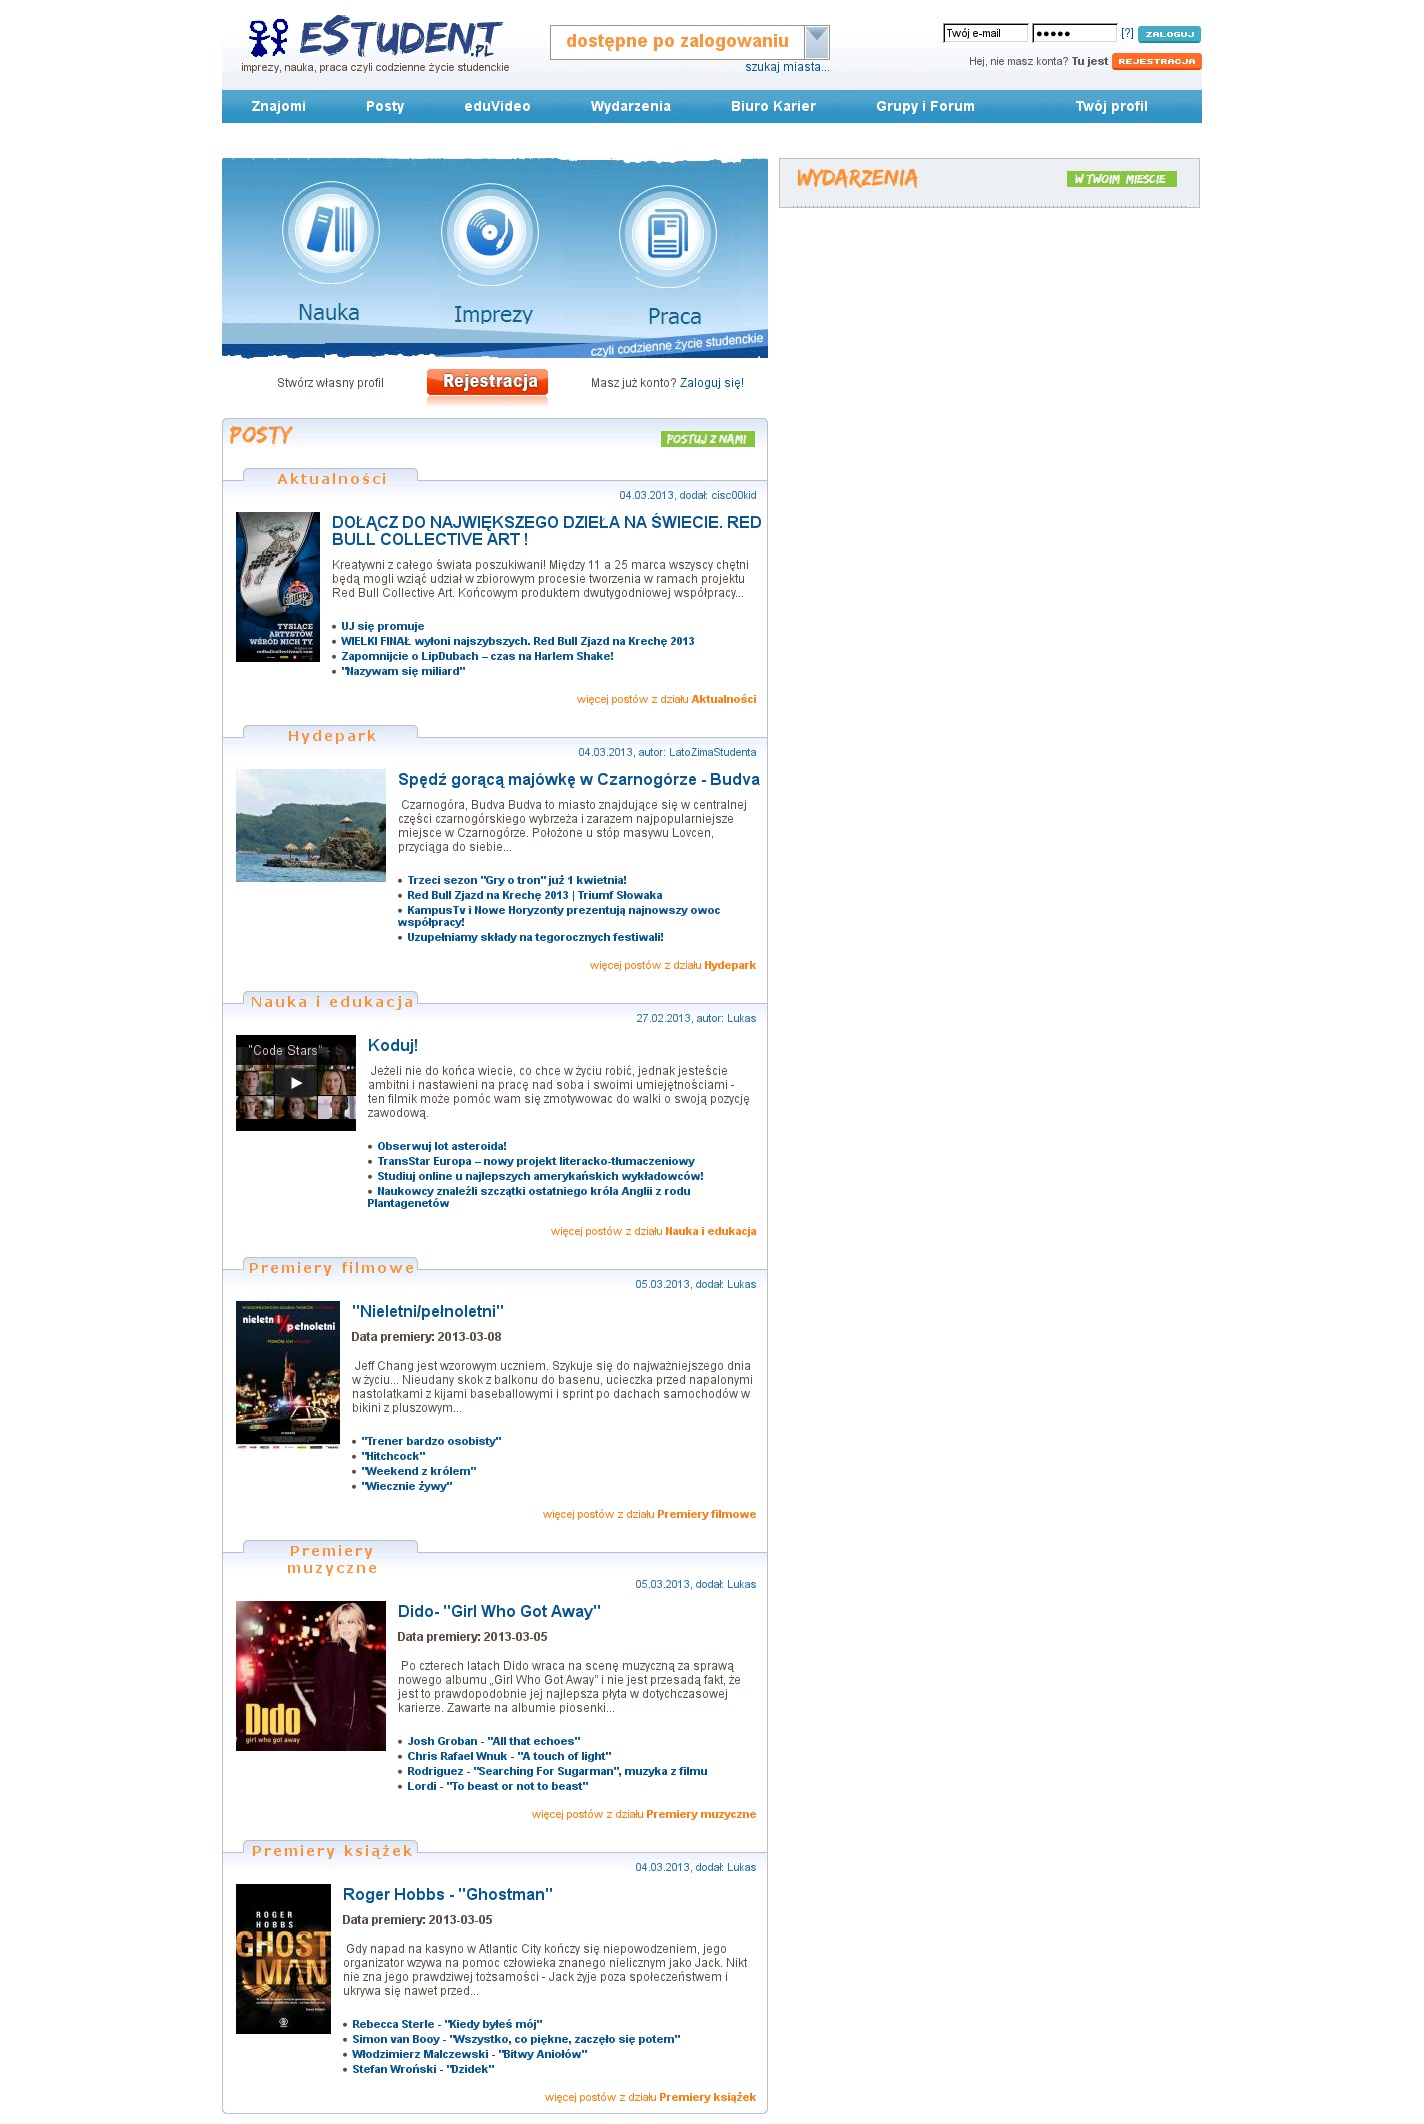Open the Red Bull Collective Art poster
The width and height of the screenshot is (1424, 2124).
[x=278, y=587]
